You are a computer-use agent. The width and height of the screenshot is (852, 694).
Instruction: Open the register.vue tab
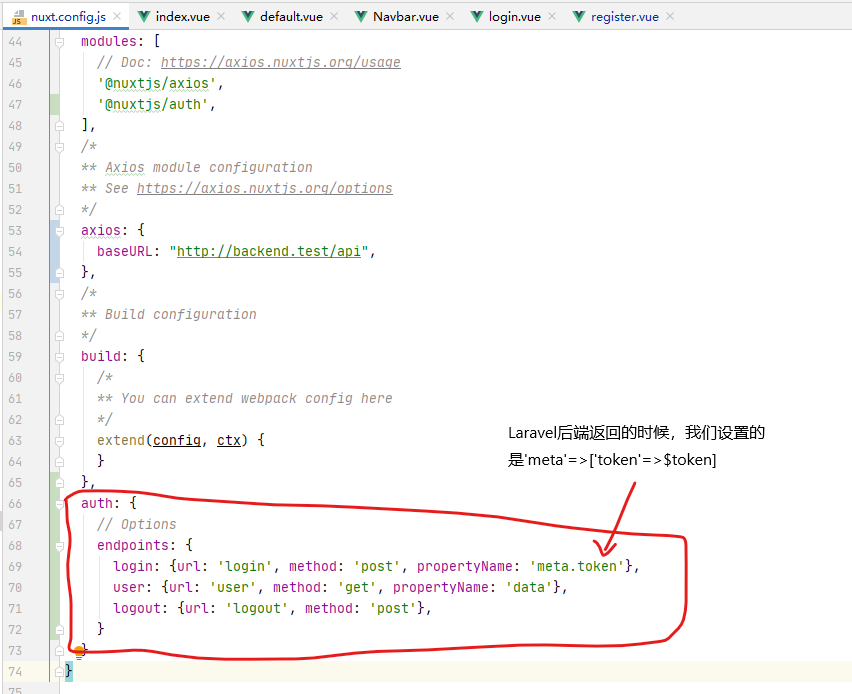pos(625,17)
